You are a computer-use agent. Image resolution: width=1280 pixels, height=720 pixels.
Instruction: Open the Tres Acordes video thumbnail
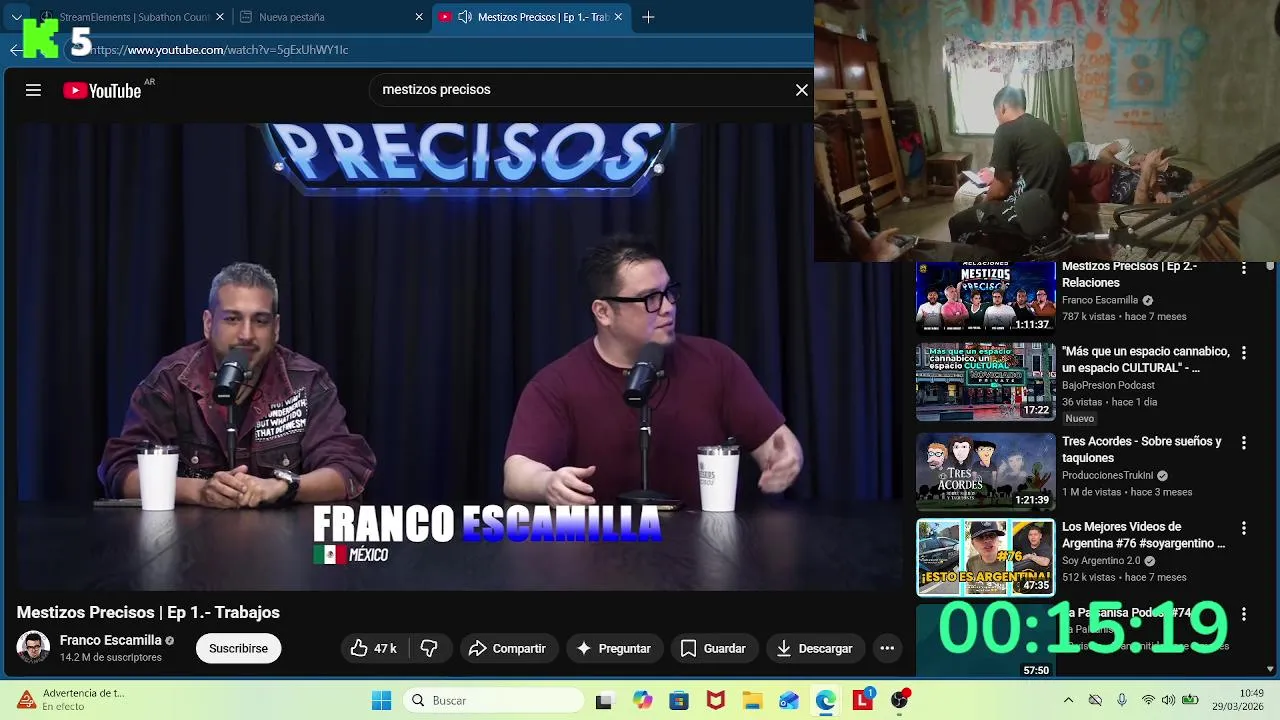point(986,471)
